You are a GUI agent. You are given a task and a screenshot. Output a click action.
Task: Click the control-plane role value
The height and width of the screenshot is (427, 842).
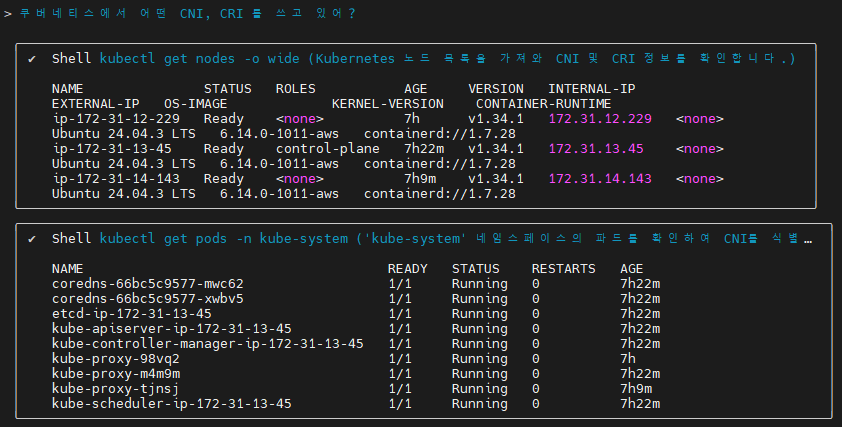[x=328, y=149]
